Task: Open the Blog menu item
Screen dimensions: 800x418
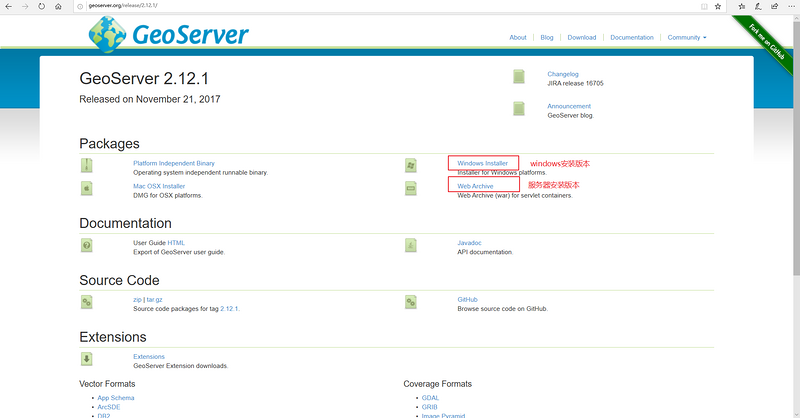Action: 547,37
